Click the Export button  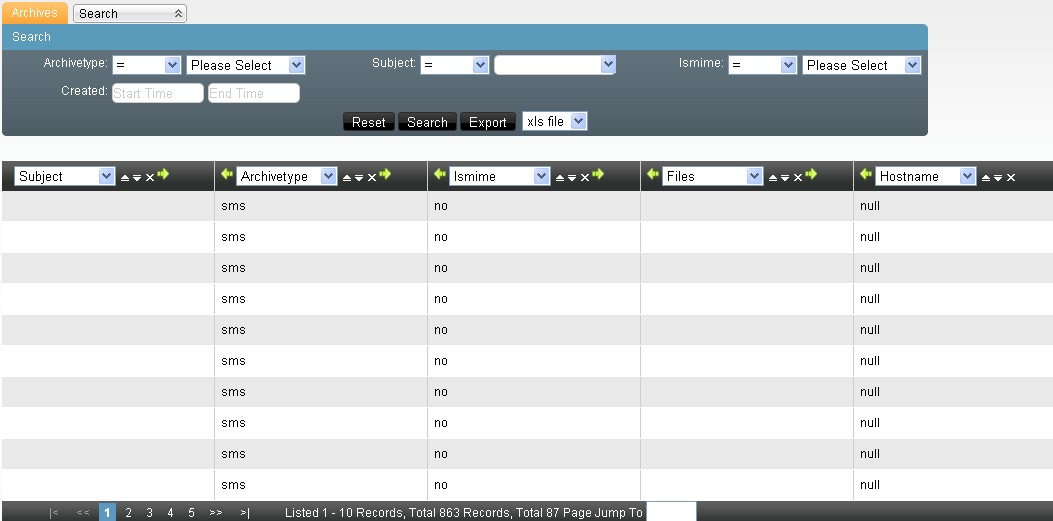[x=487, y=122]
